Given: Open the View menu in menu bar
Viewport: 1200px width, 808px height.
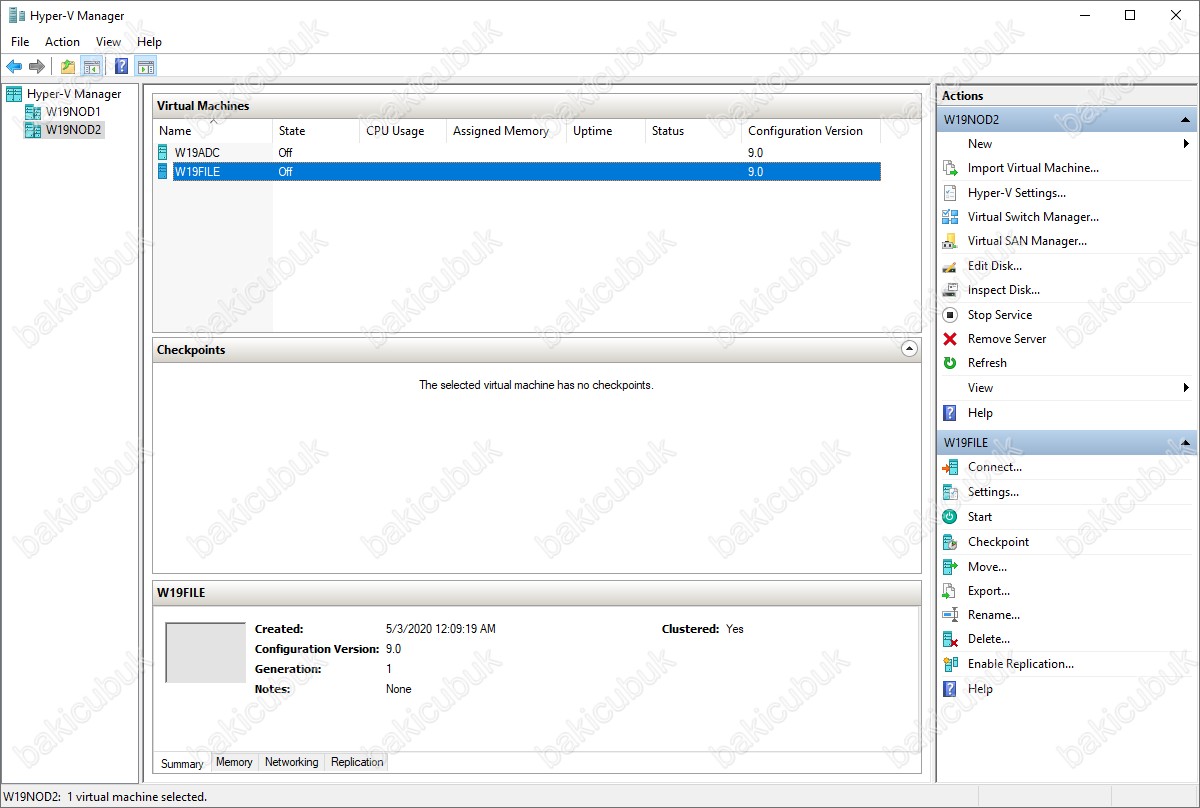Looking at the screenshot, I should (108, 42).
